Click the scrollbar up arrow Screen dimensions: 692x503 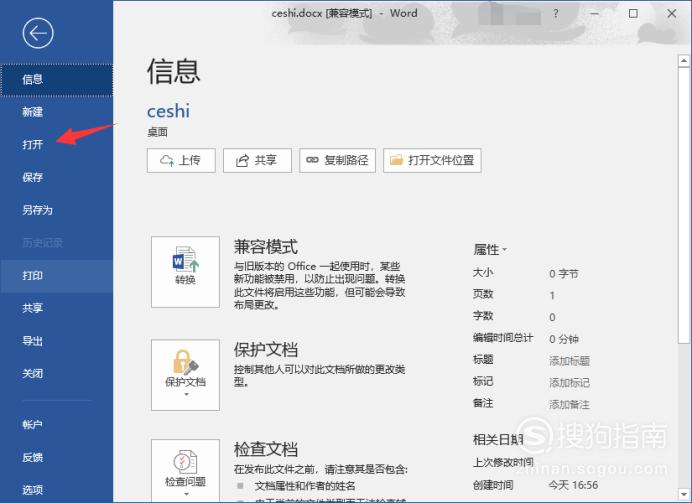[684, 60]
